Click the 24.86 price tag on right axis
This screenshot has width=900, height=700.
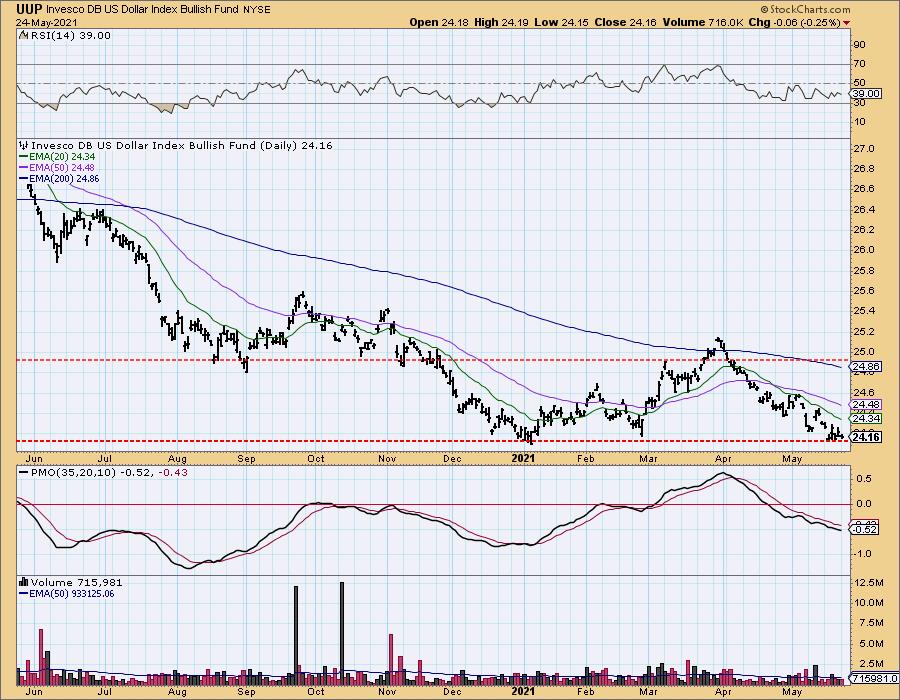coord(866,367)
